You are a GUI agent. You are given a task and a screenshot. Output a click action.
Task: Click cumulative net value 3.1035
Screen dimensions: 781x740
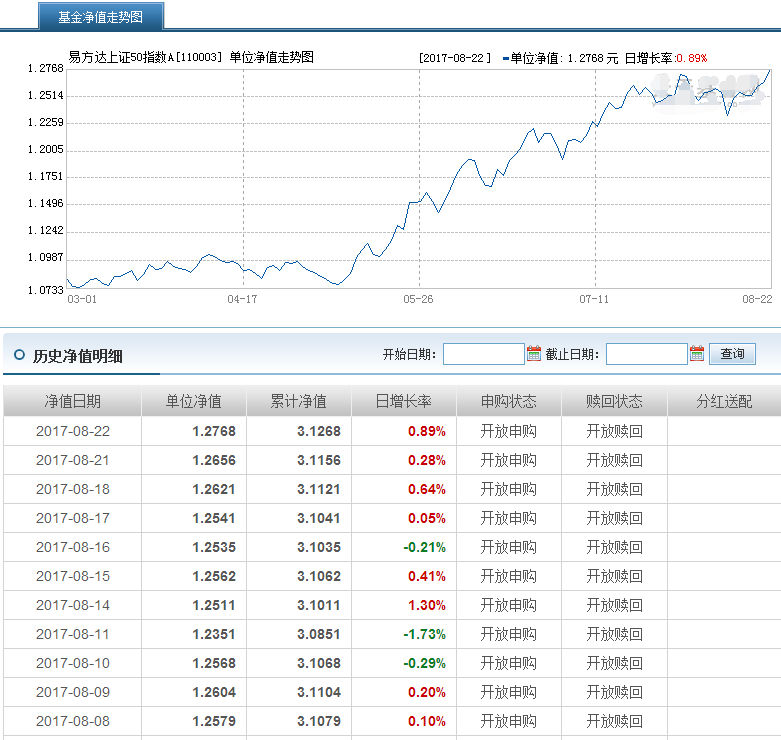click(x=319, y=547)
